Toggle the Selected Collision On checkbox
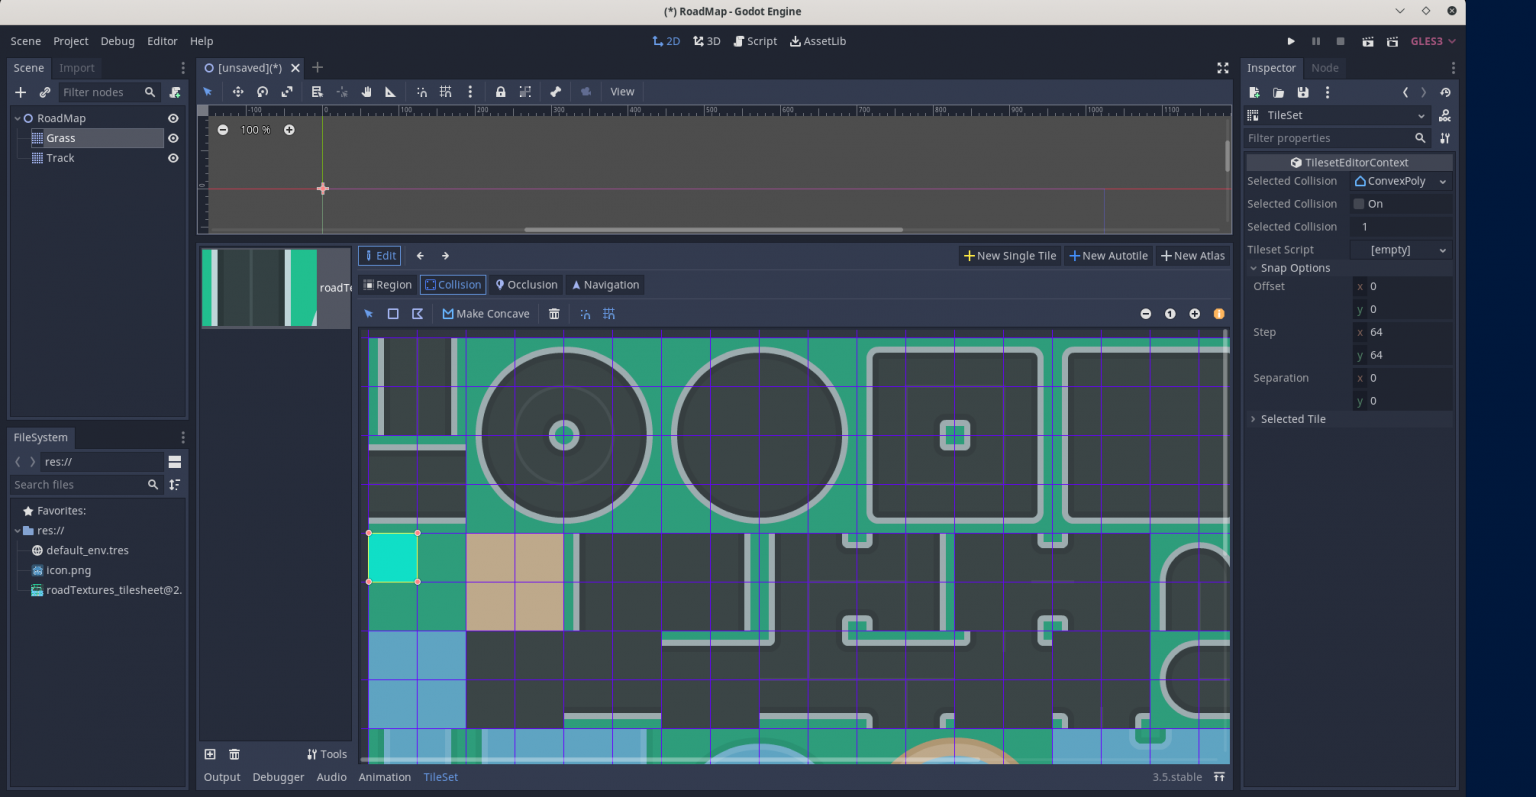 click(1358, 203)
